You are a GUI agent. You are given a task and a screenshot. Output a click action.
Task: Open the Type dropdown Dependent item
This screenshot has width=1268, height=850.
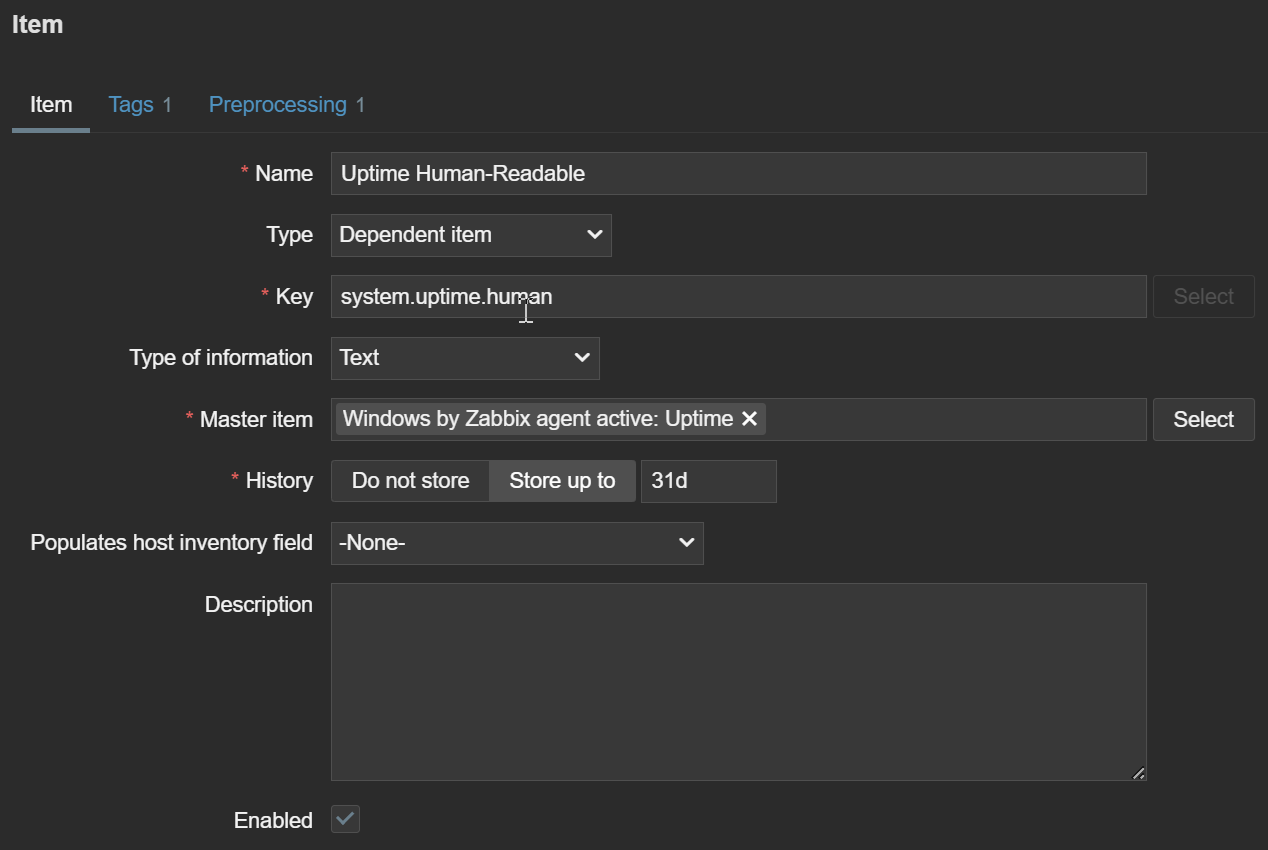[470, 235]
